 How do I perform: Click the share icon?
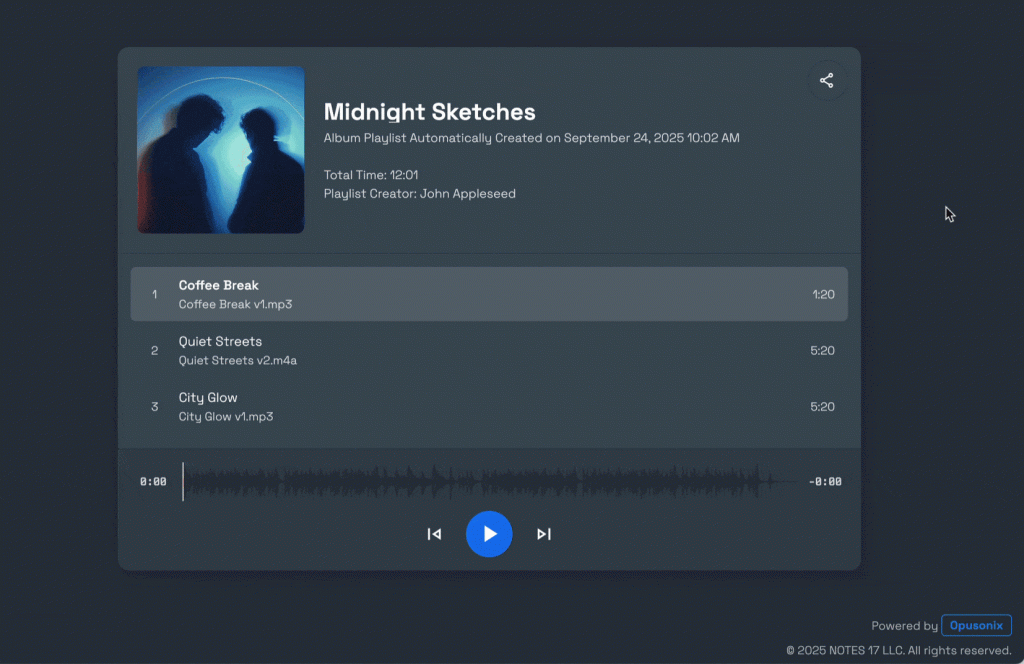click(x=826, y=81)
